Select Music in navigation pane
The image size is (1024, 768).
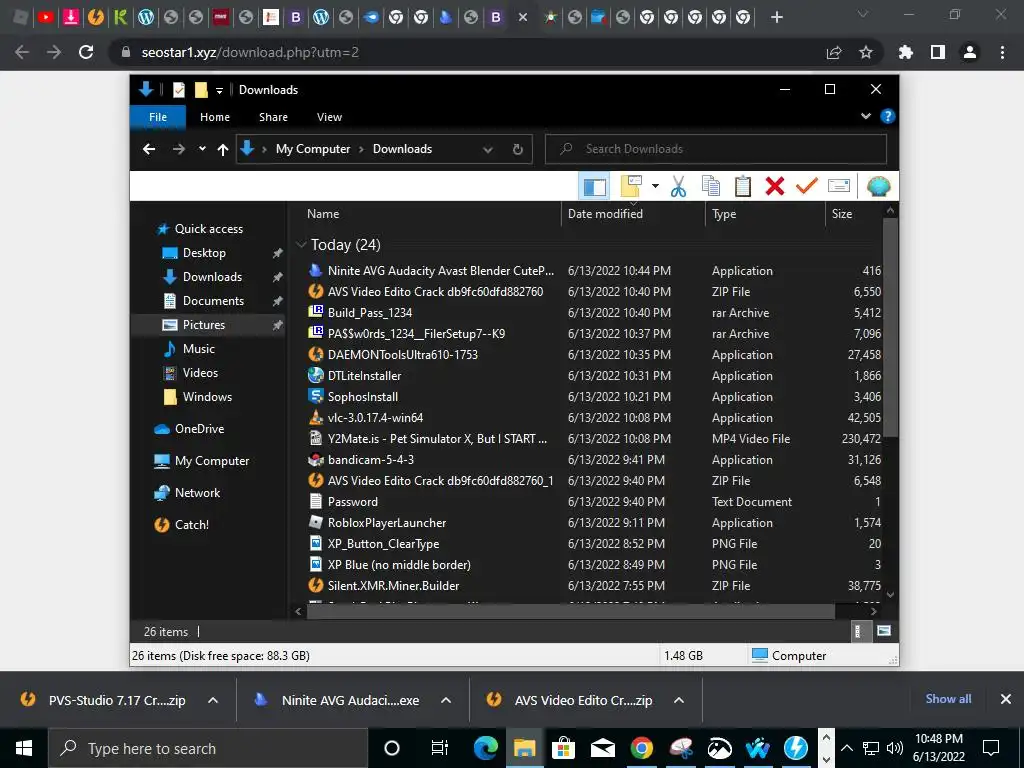coord(199,349)
